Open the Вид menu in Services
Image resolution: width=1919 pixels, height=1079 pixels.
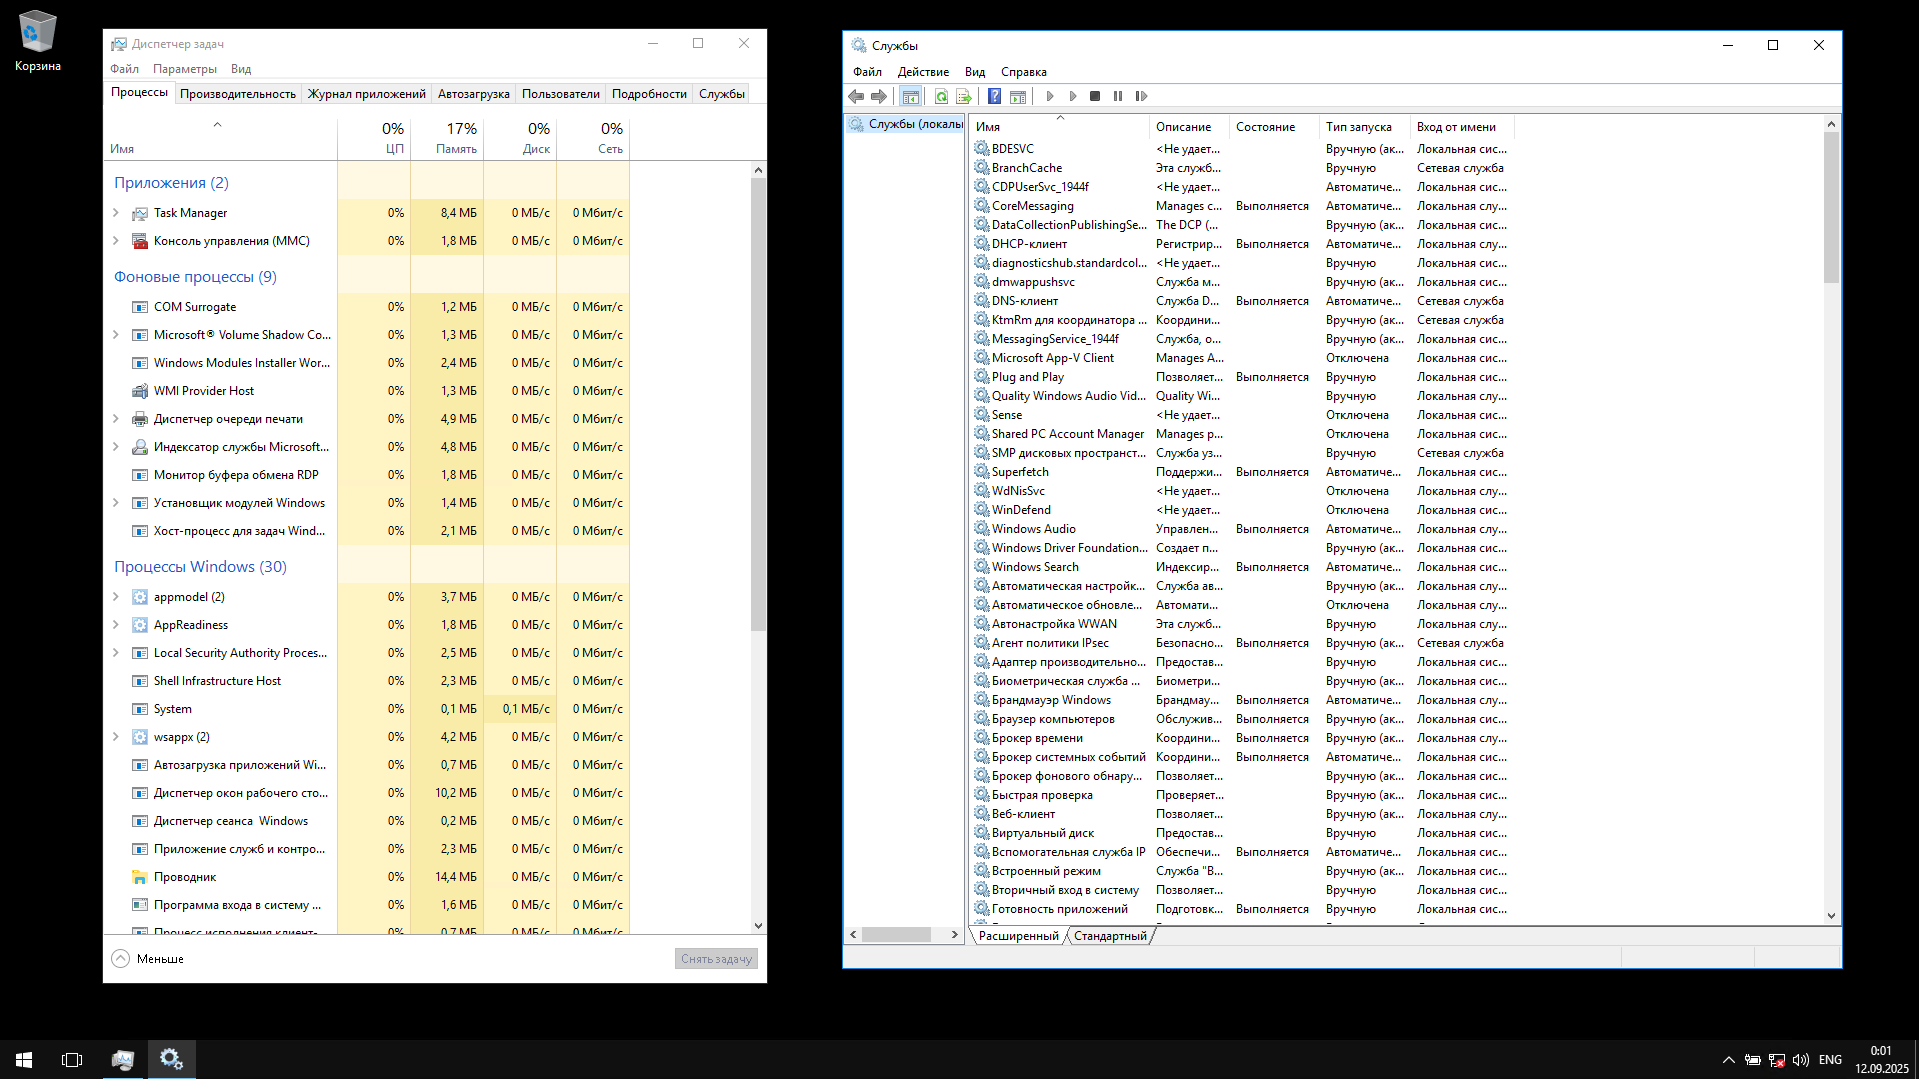[x=975, y=72]
